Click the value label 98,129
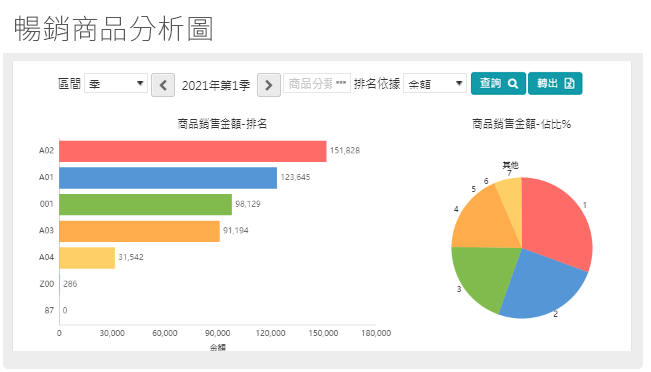The height and width of the screenshot is (372, 651). 248,204
